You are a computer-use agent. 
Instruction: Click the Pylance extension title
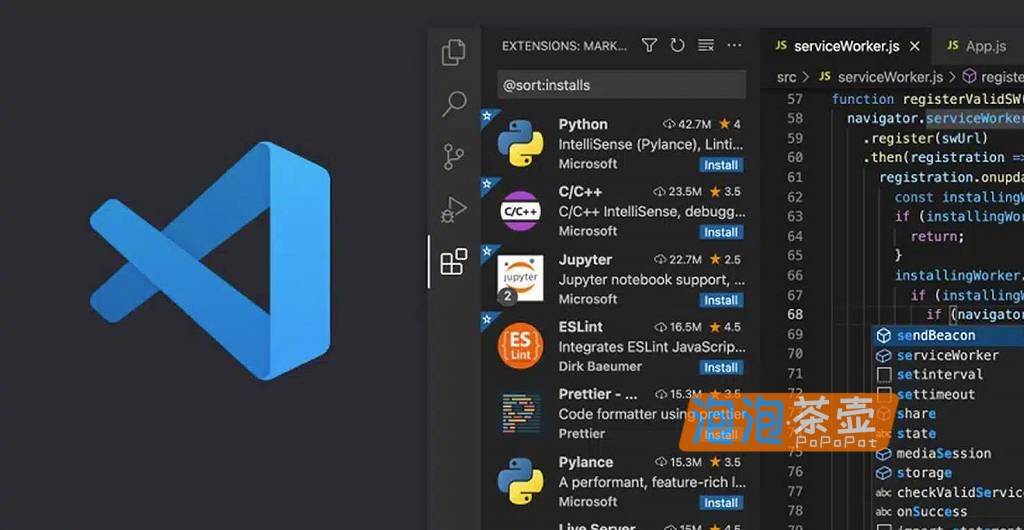pyautogui.click(x=586, y=462)
